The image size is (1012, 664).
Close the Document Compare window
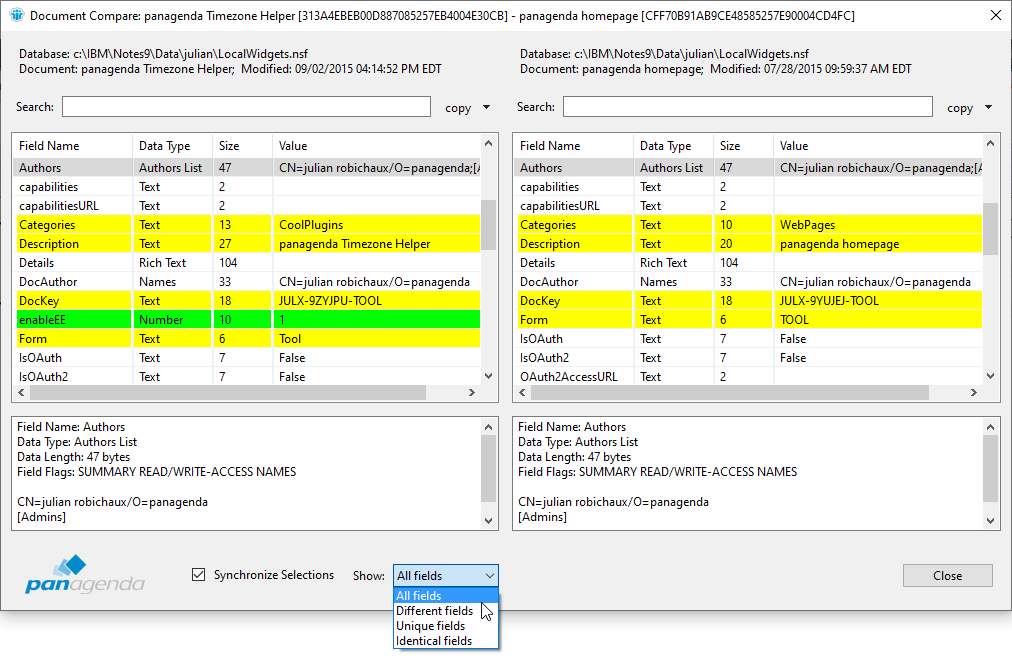tap(996, 15)
